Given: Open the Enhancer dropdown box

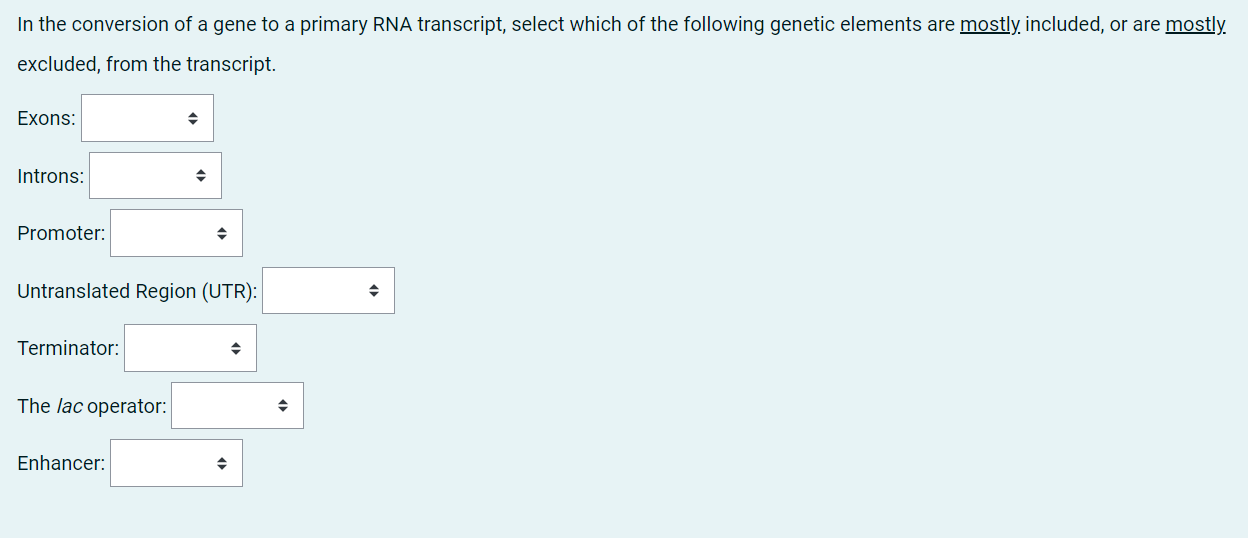Looking at the screenshot, I should [x=176, y=463].
